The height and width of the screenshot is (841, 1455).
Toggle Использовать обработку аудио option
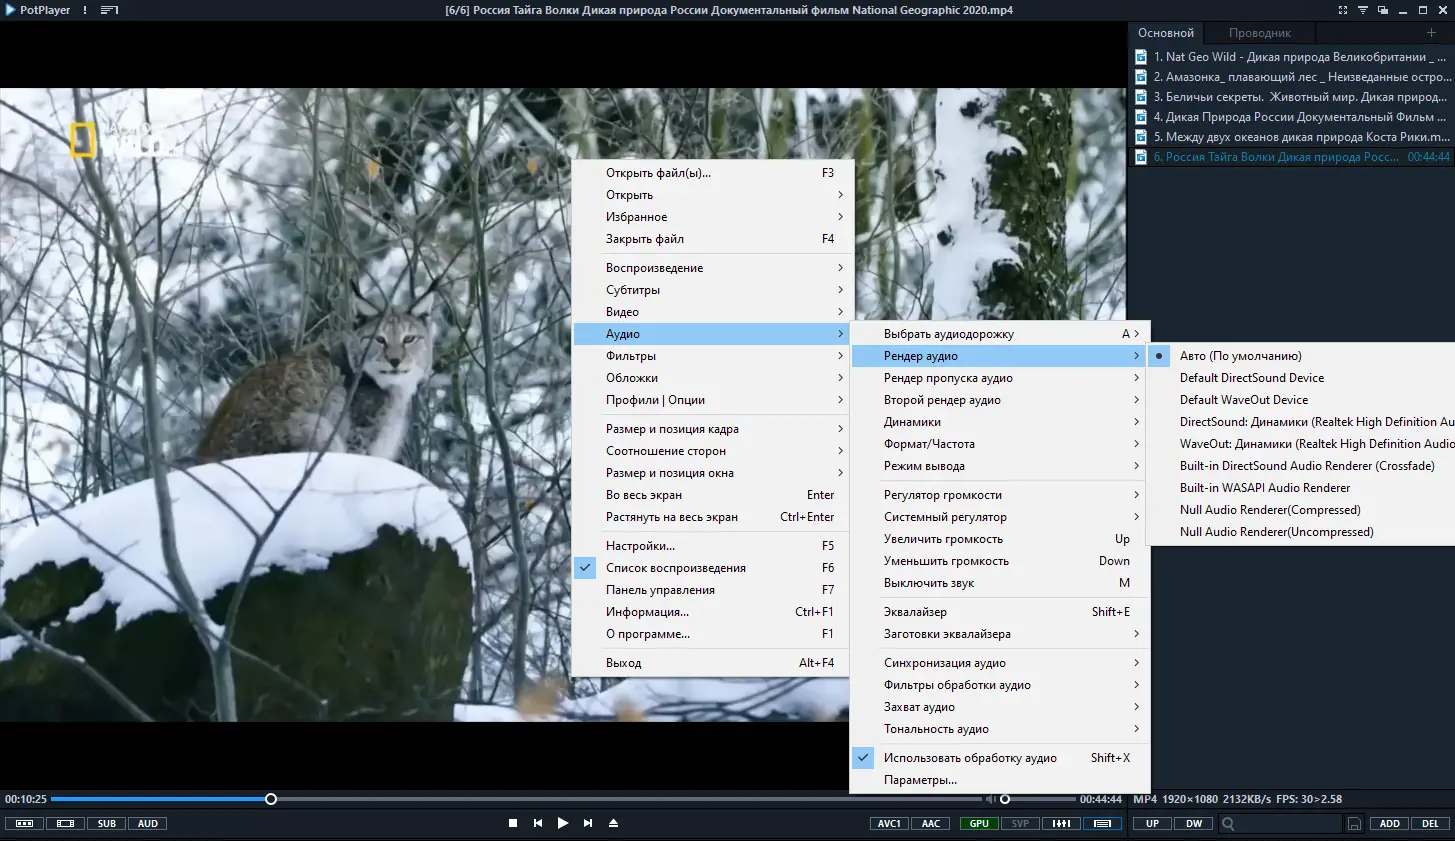click(1000, 758)
